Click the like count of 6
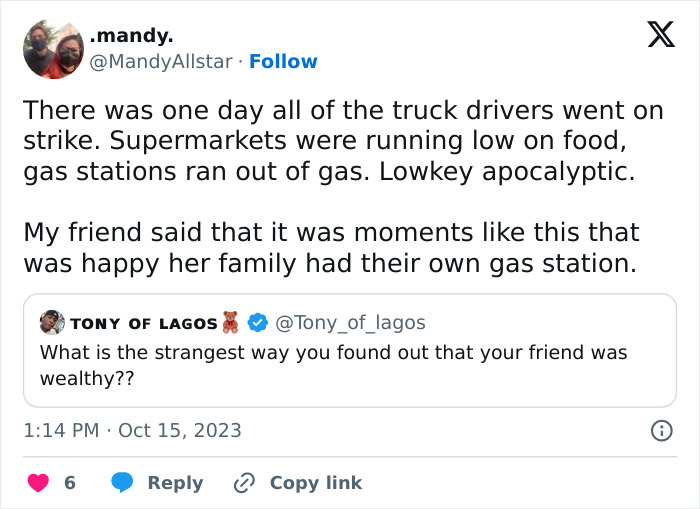This screenshot has height=509, width=700. point(70,483)
